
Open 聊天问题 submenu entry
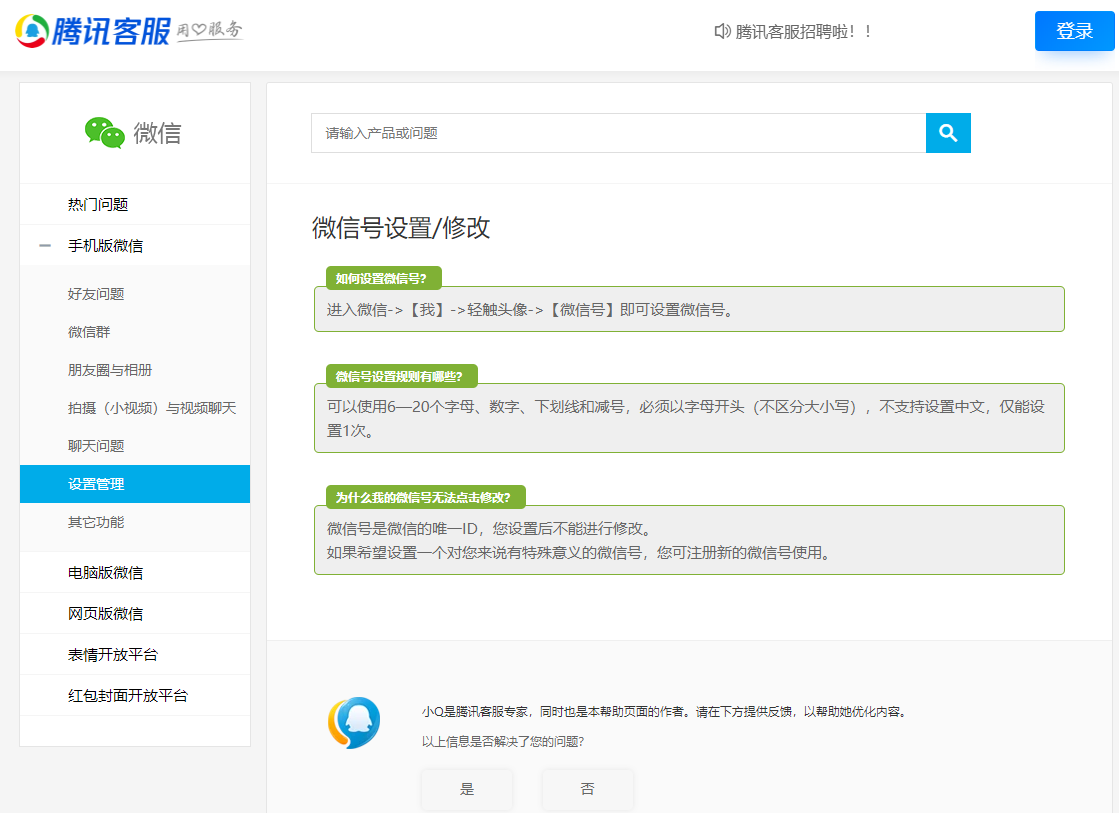click(x=96, y=446)
